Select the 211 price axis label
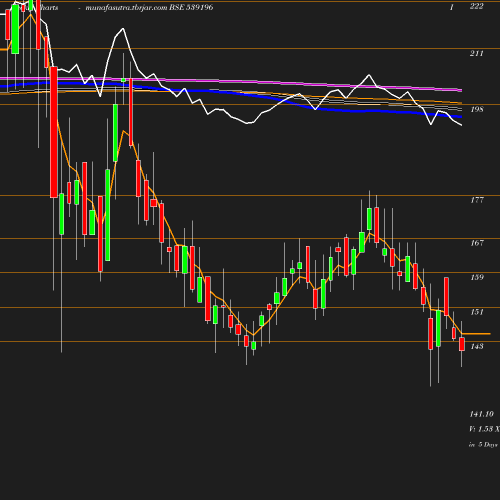Screen dimensions: 500x500 coord(476,53)
